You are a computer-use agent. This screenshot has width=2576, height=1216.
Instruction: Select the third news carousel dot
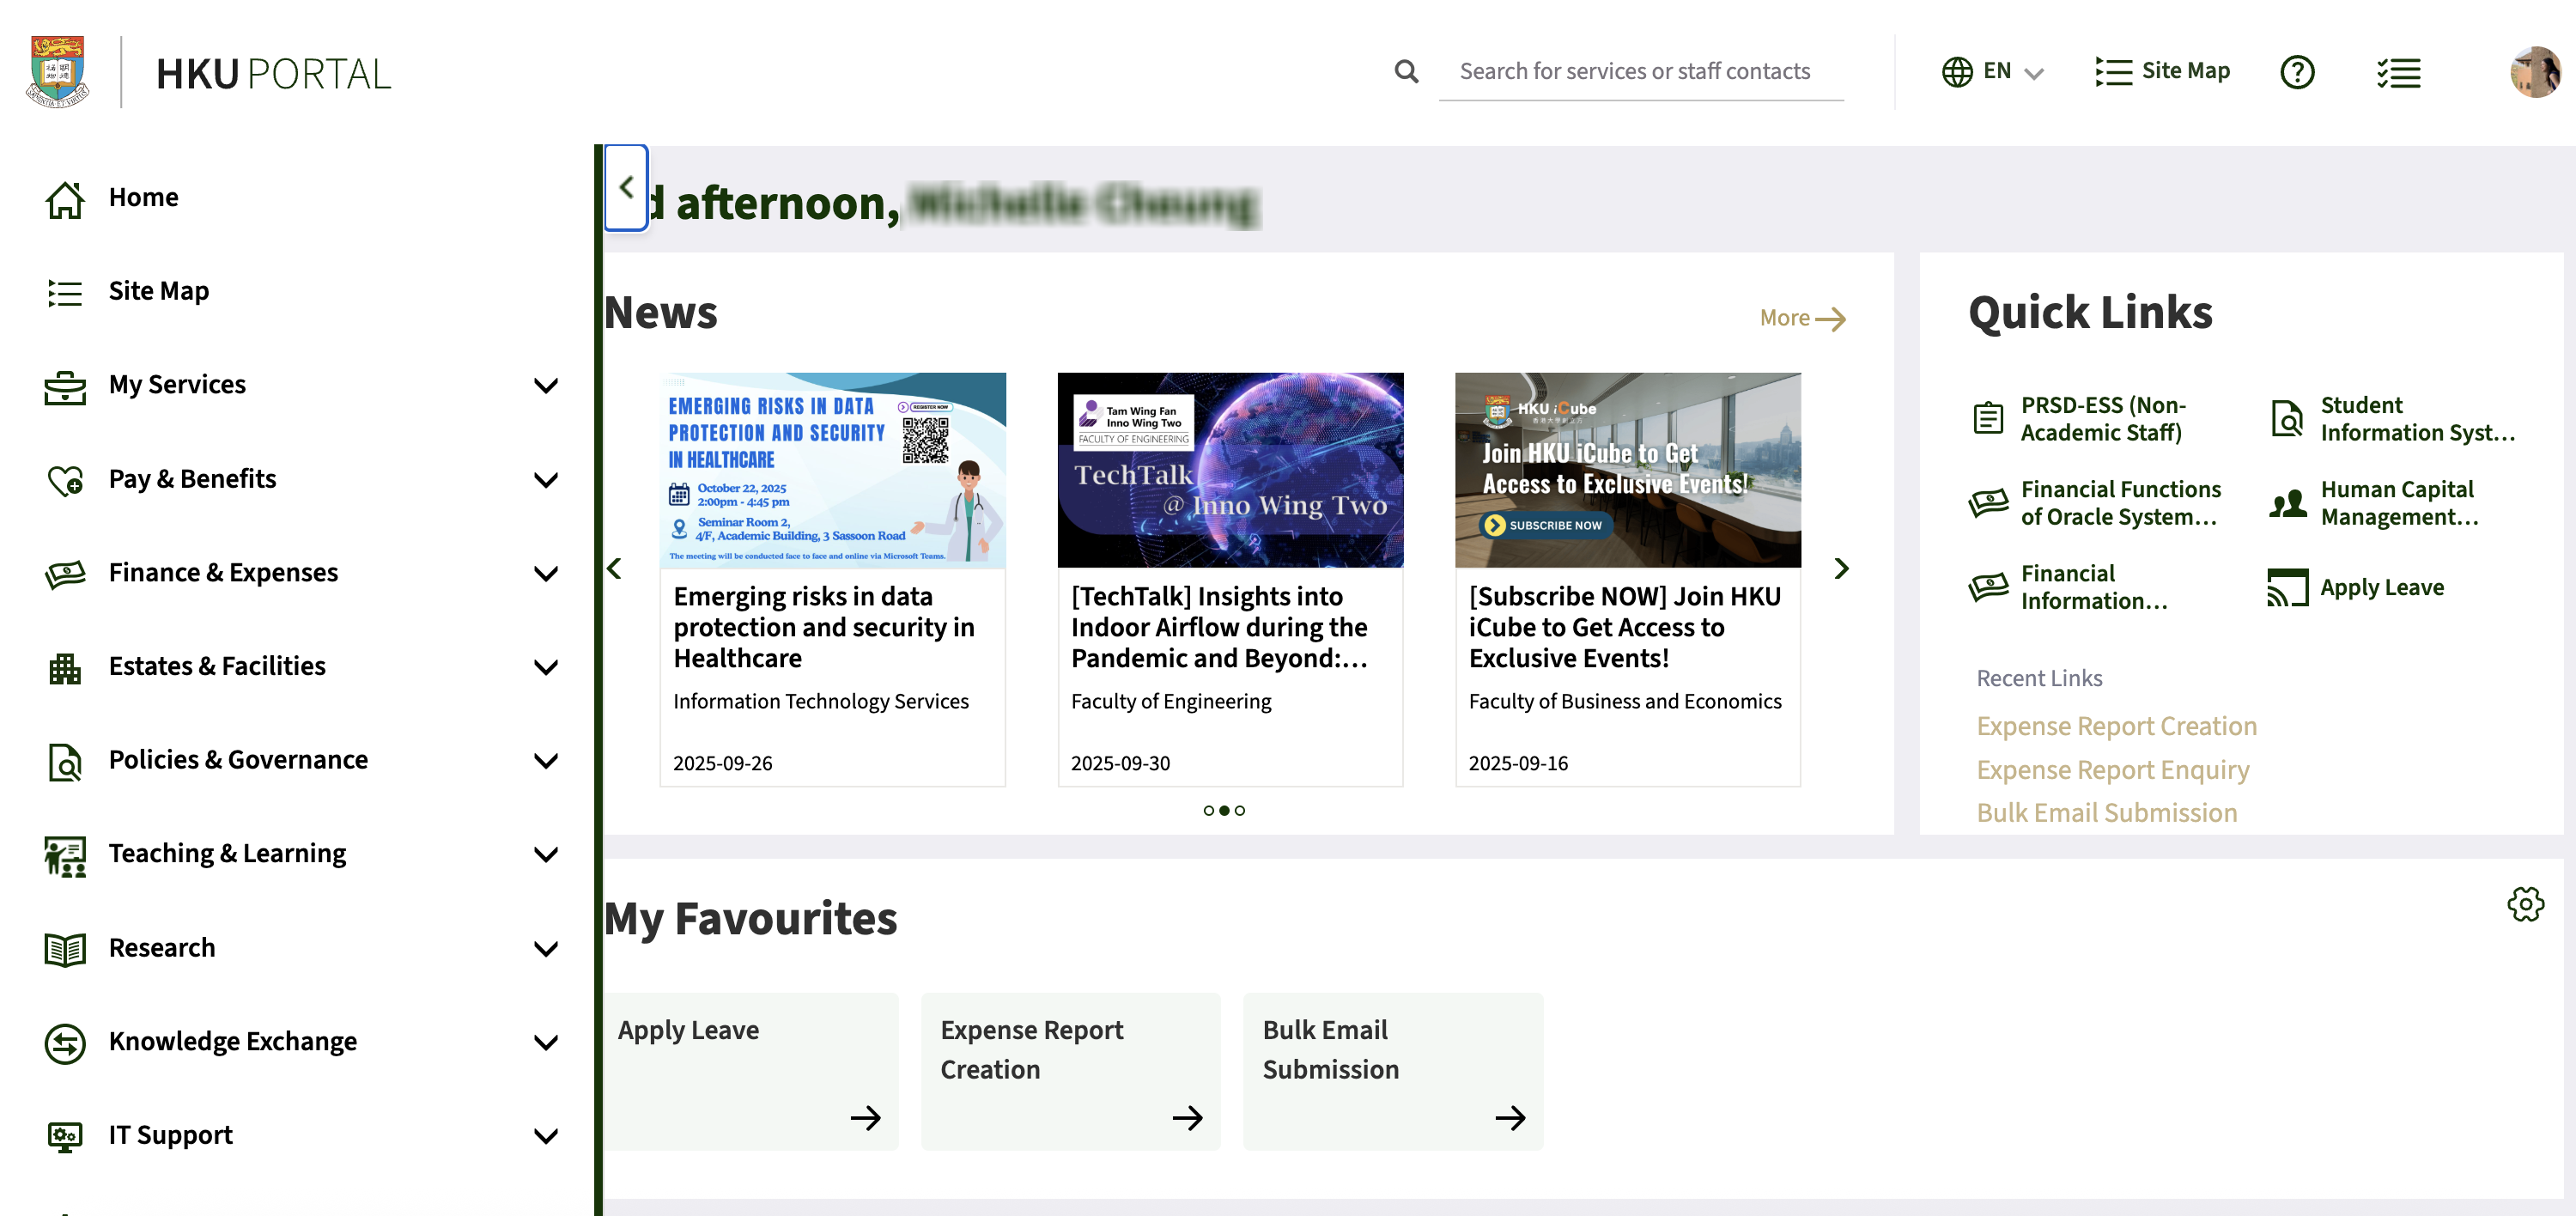(x=1240, y=811)
